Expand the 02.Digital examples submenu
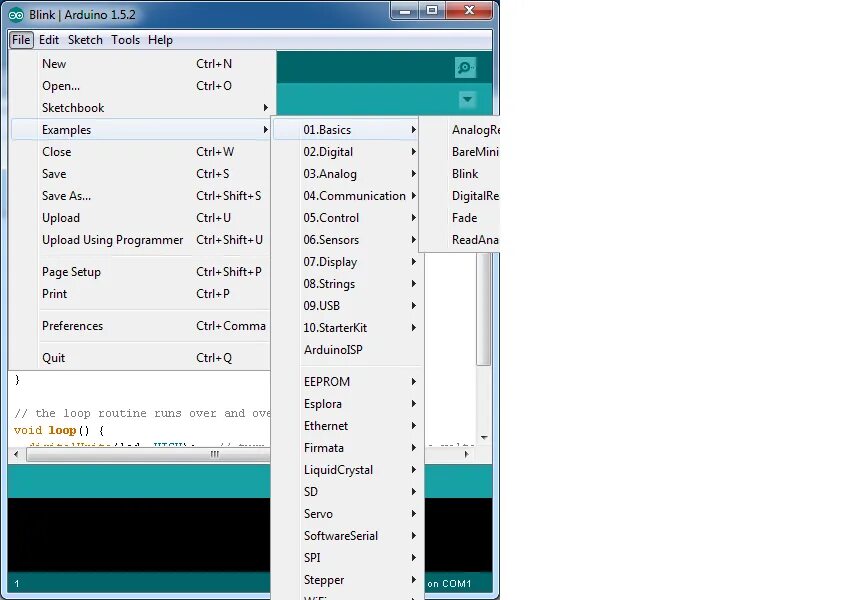Screen dimensions: 864x600 (347, 152)
